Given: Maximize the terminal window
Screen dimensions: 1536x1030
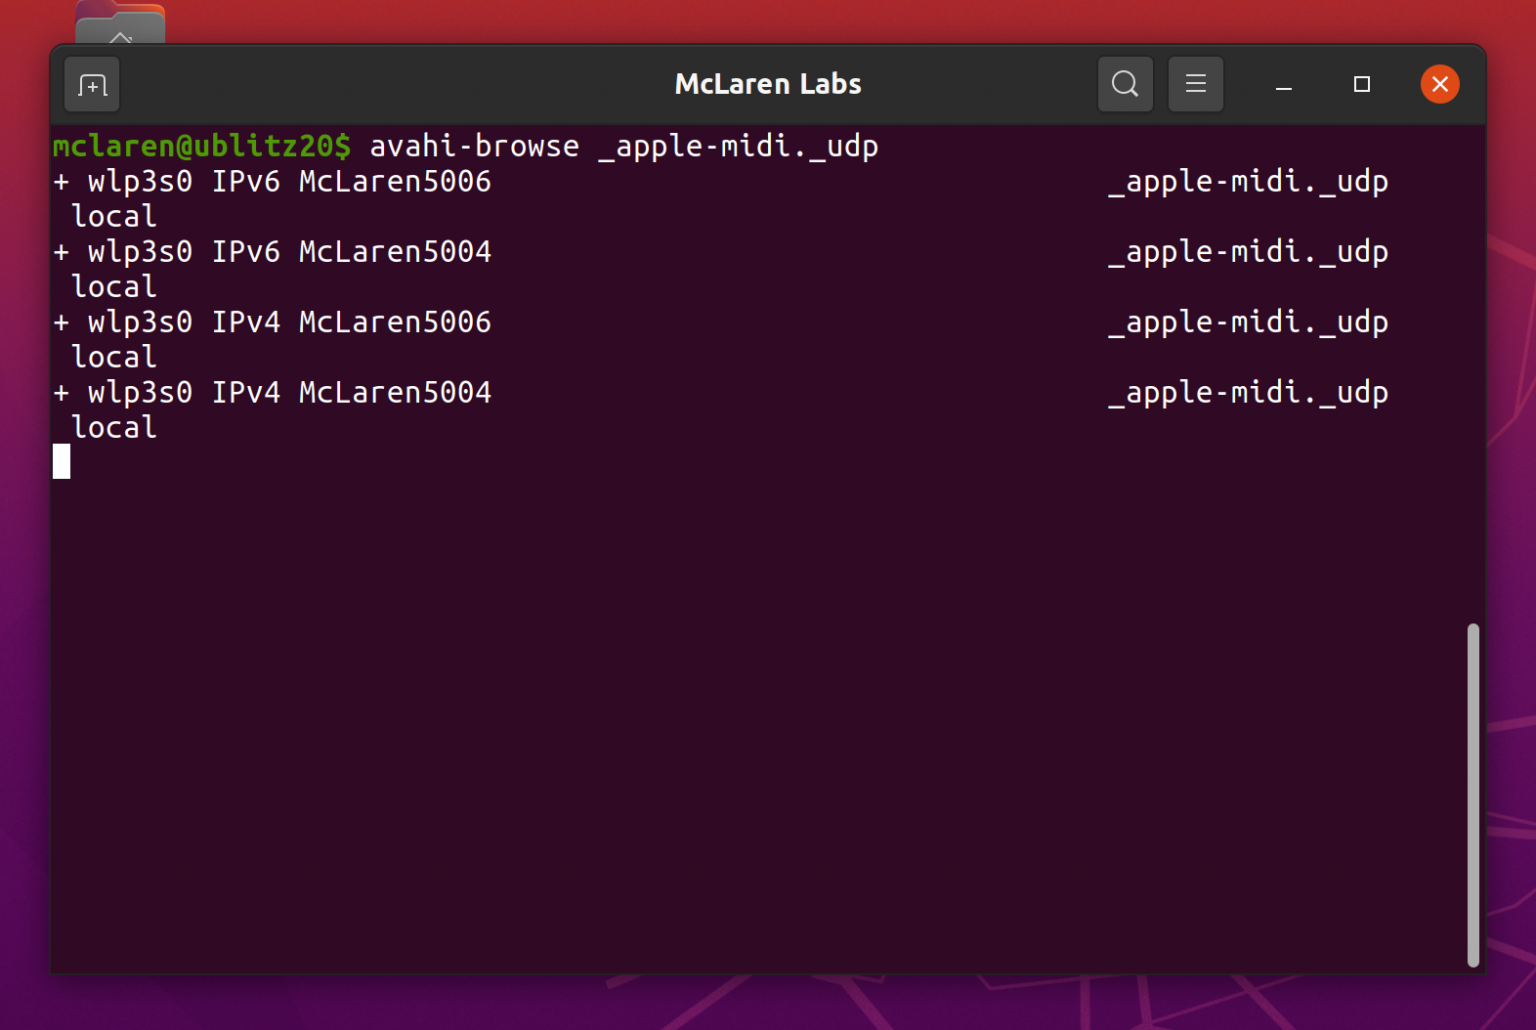Looking at the screenshot, I should [1361, 84].
